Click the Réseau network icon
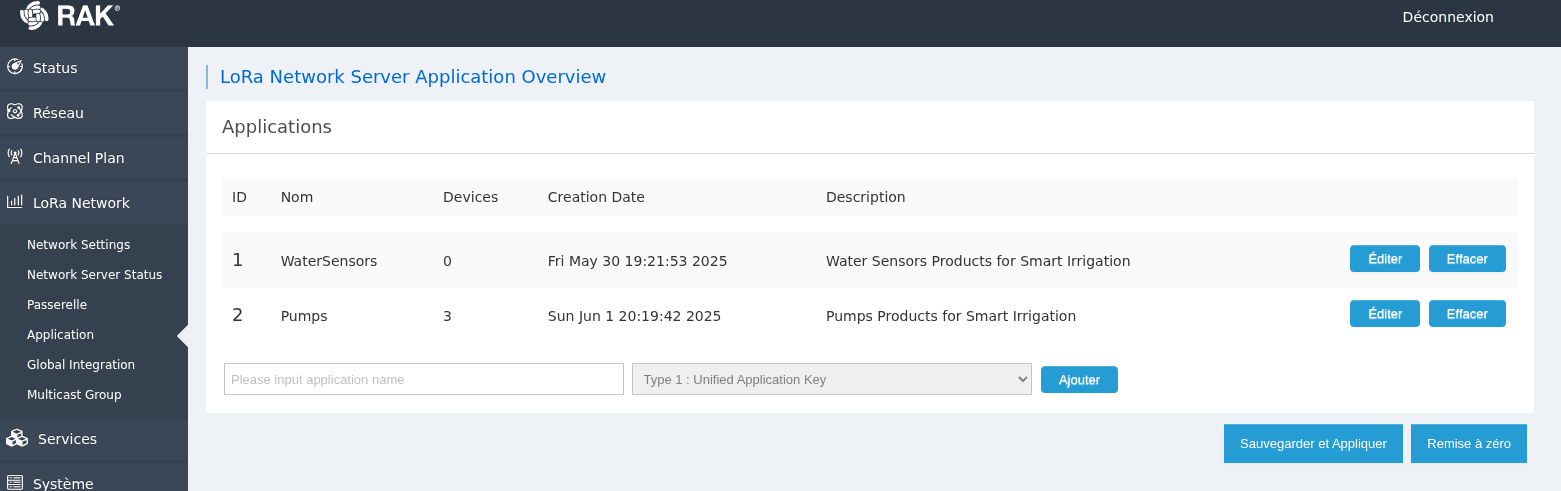This screenshot has height=491, width=1561. tap(15, 112)
